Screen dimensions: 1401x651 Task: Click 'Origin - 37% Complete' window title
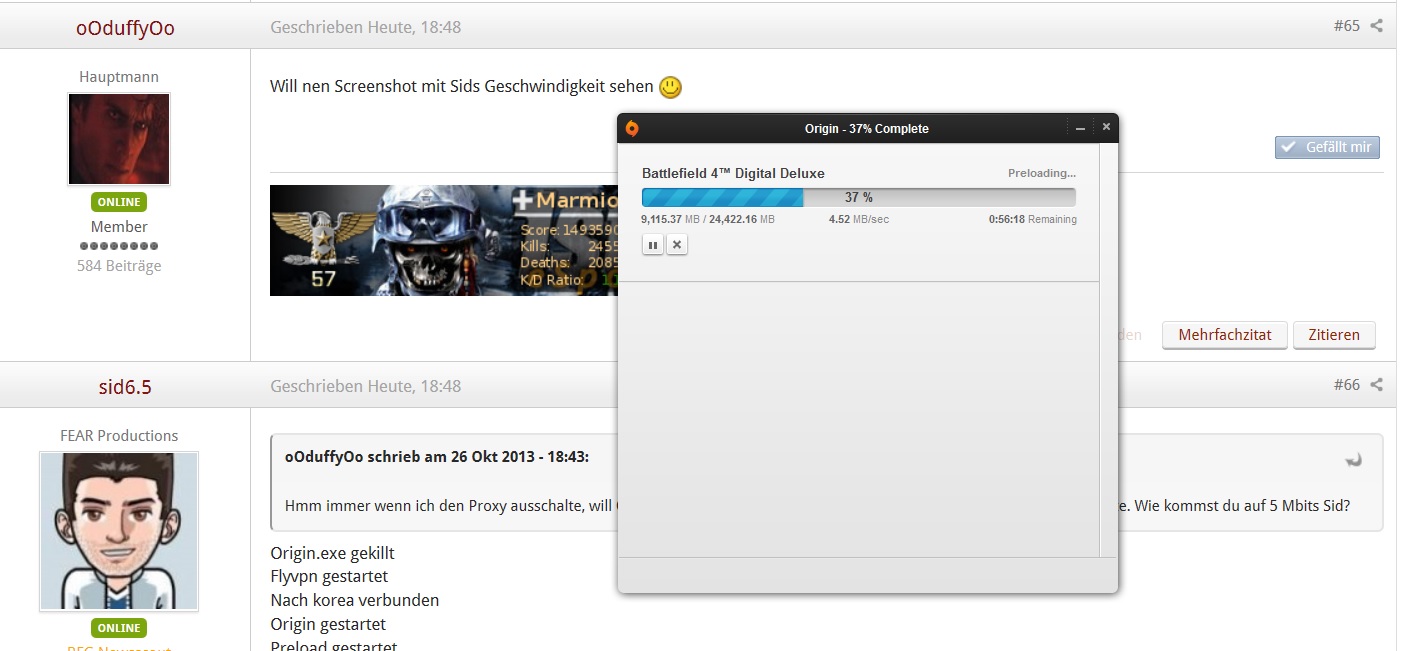coord(867,128)
